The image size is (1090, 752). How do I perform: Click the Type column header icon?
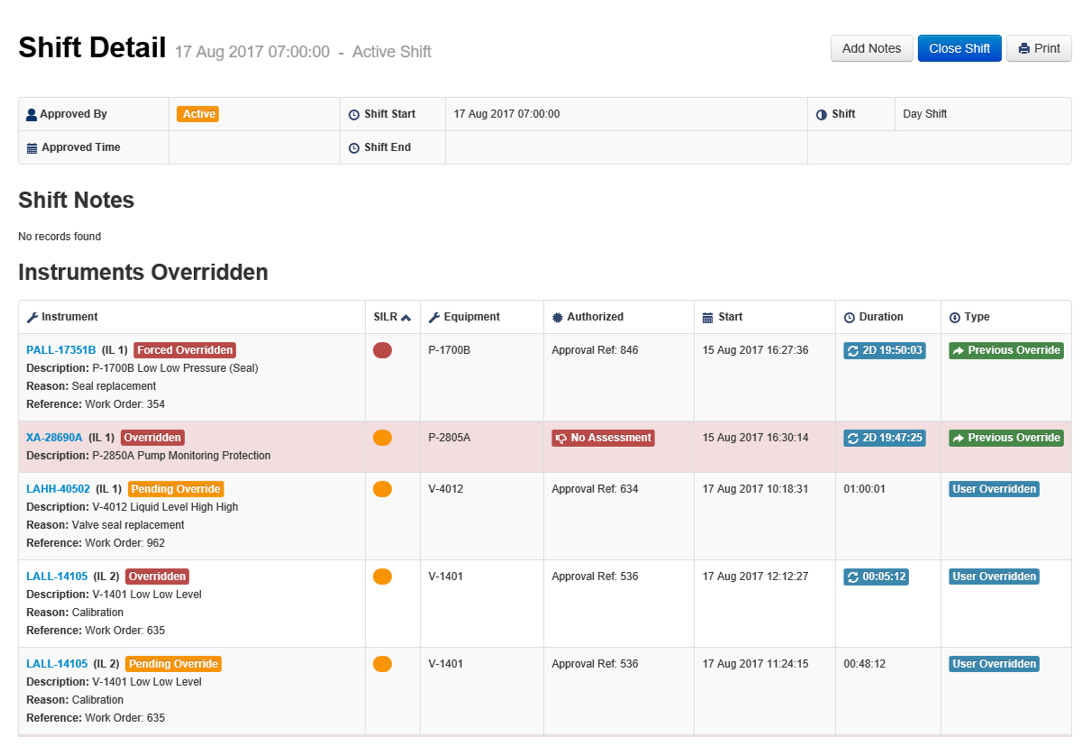[954, 317]
